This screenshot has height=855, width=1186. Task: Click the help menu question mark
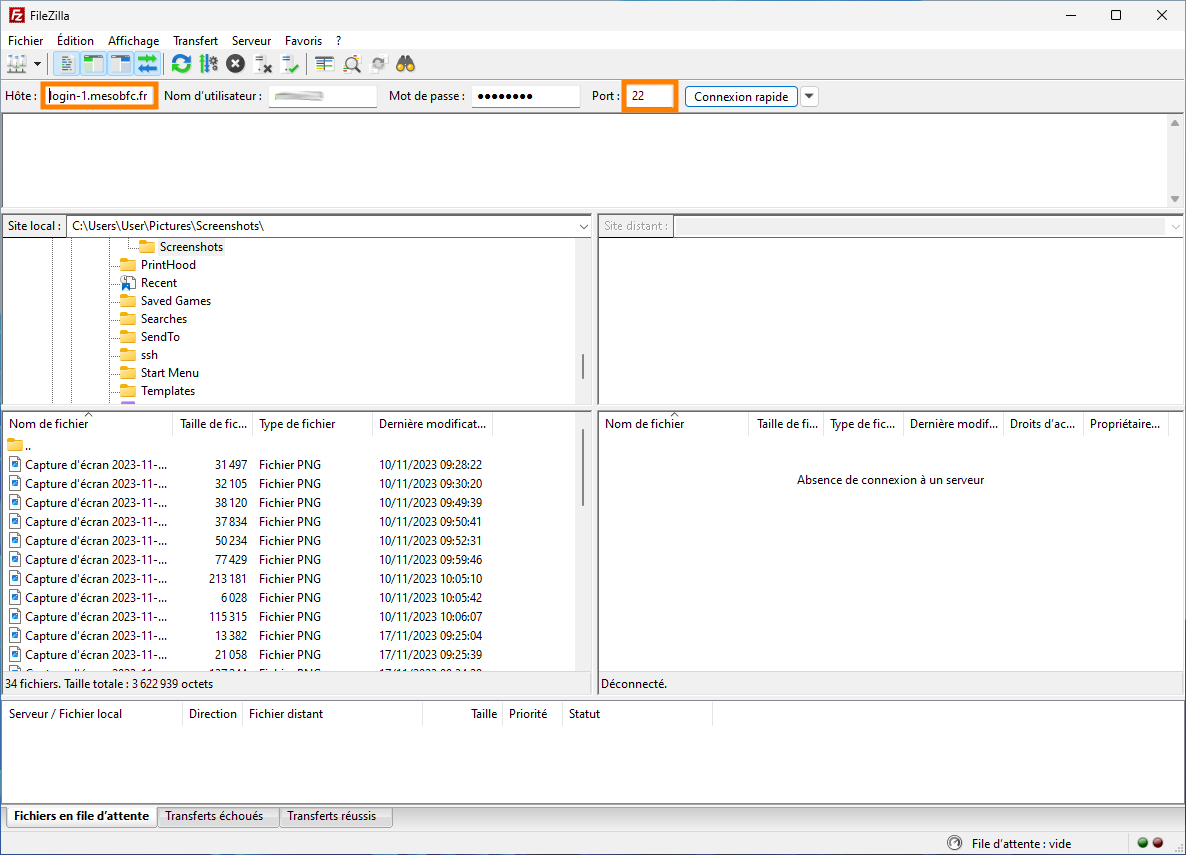338,40
